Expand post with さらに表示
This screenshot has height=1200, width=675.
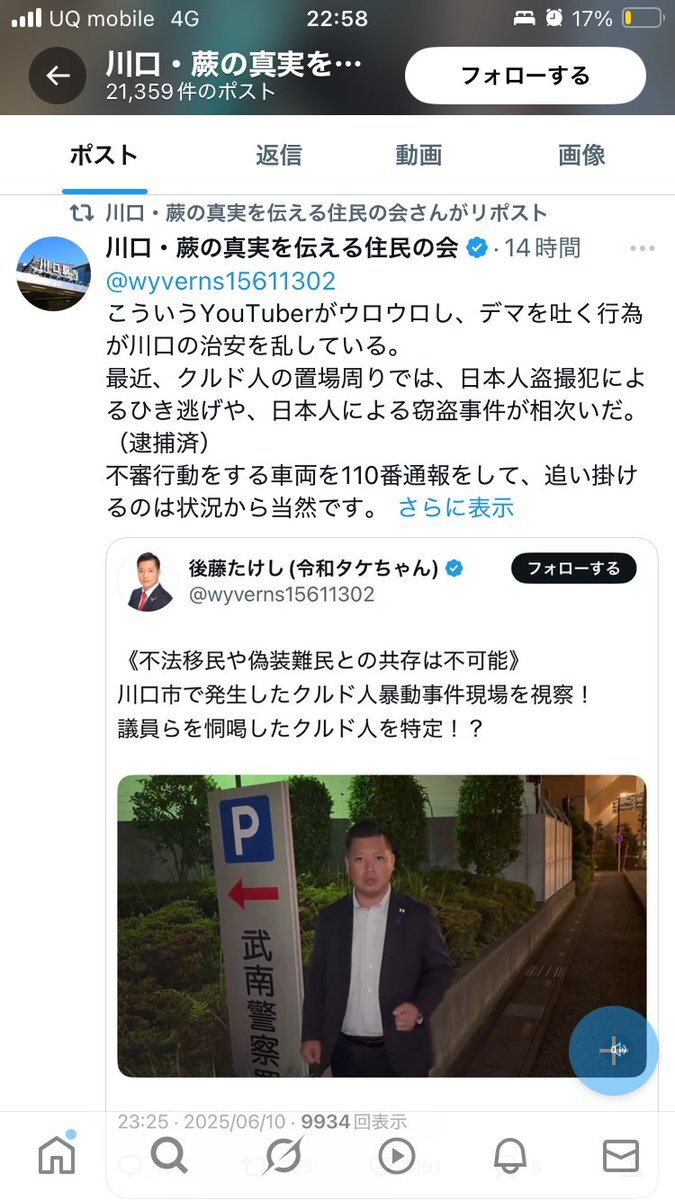[456, 507]
